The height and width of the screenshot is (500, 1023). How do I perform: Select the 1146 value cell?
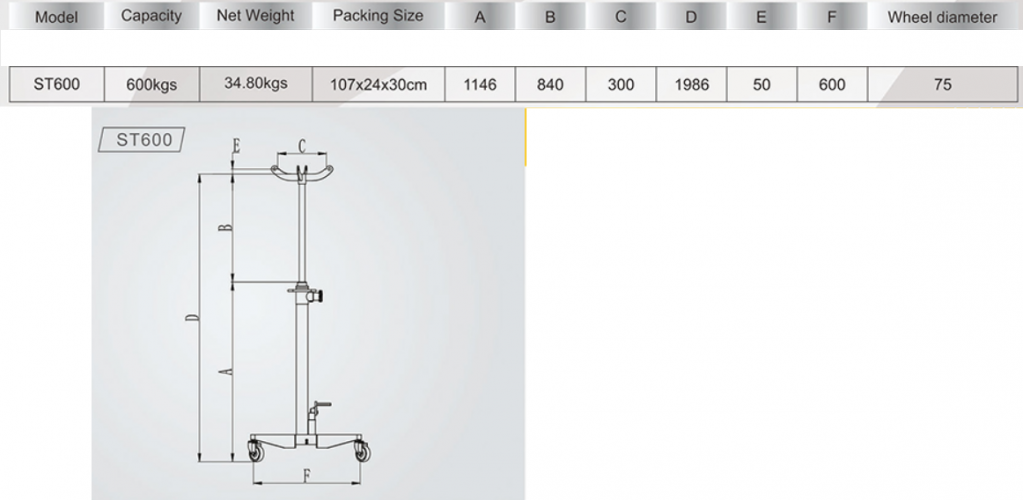click(x=480, y=84)
